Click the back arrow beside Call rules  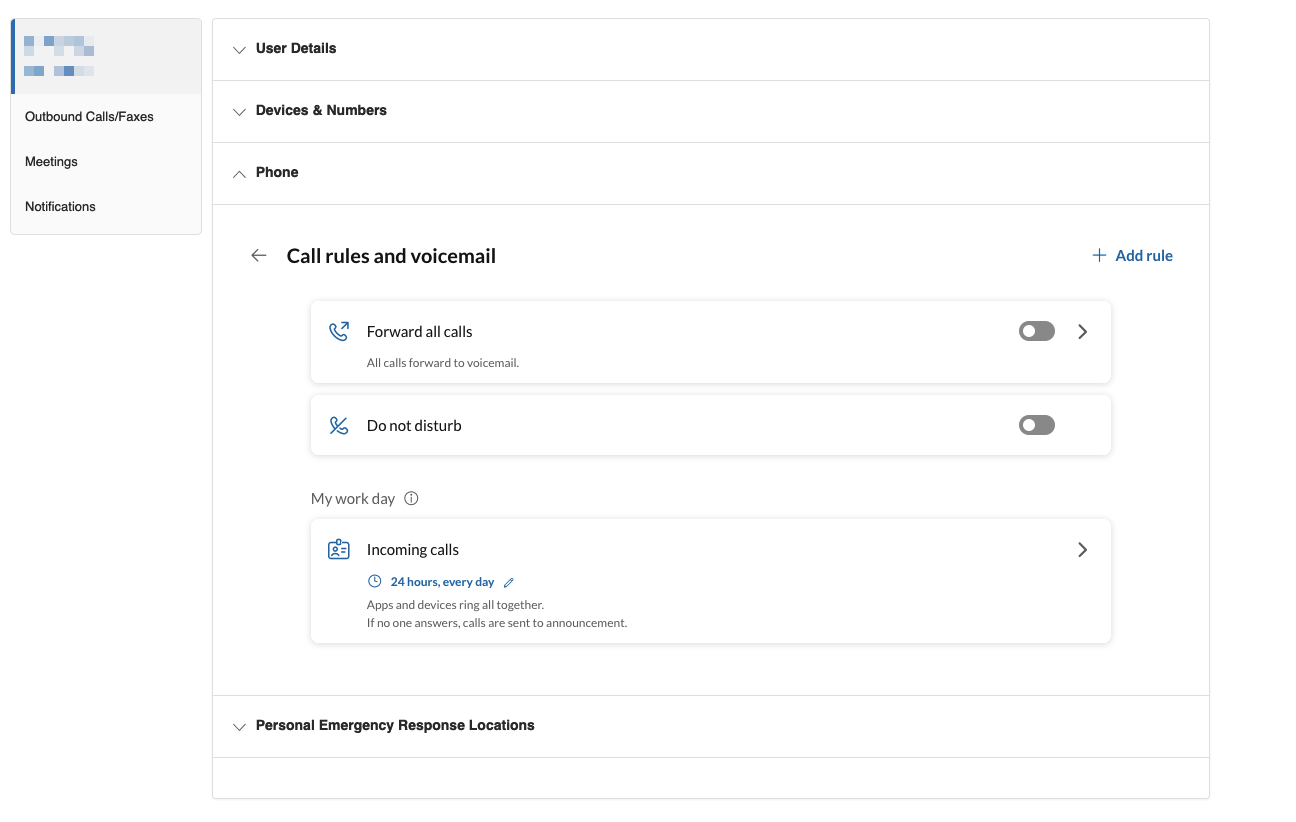point(259,256)
